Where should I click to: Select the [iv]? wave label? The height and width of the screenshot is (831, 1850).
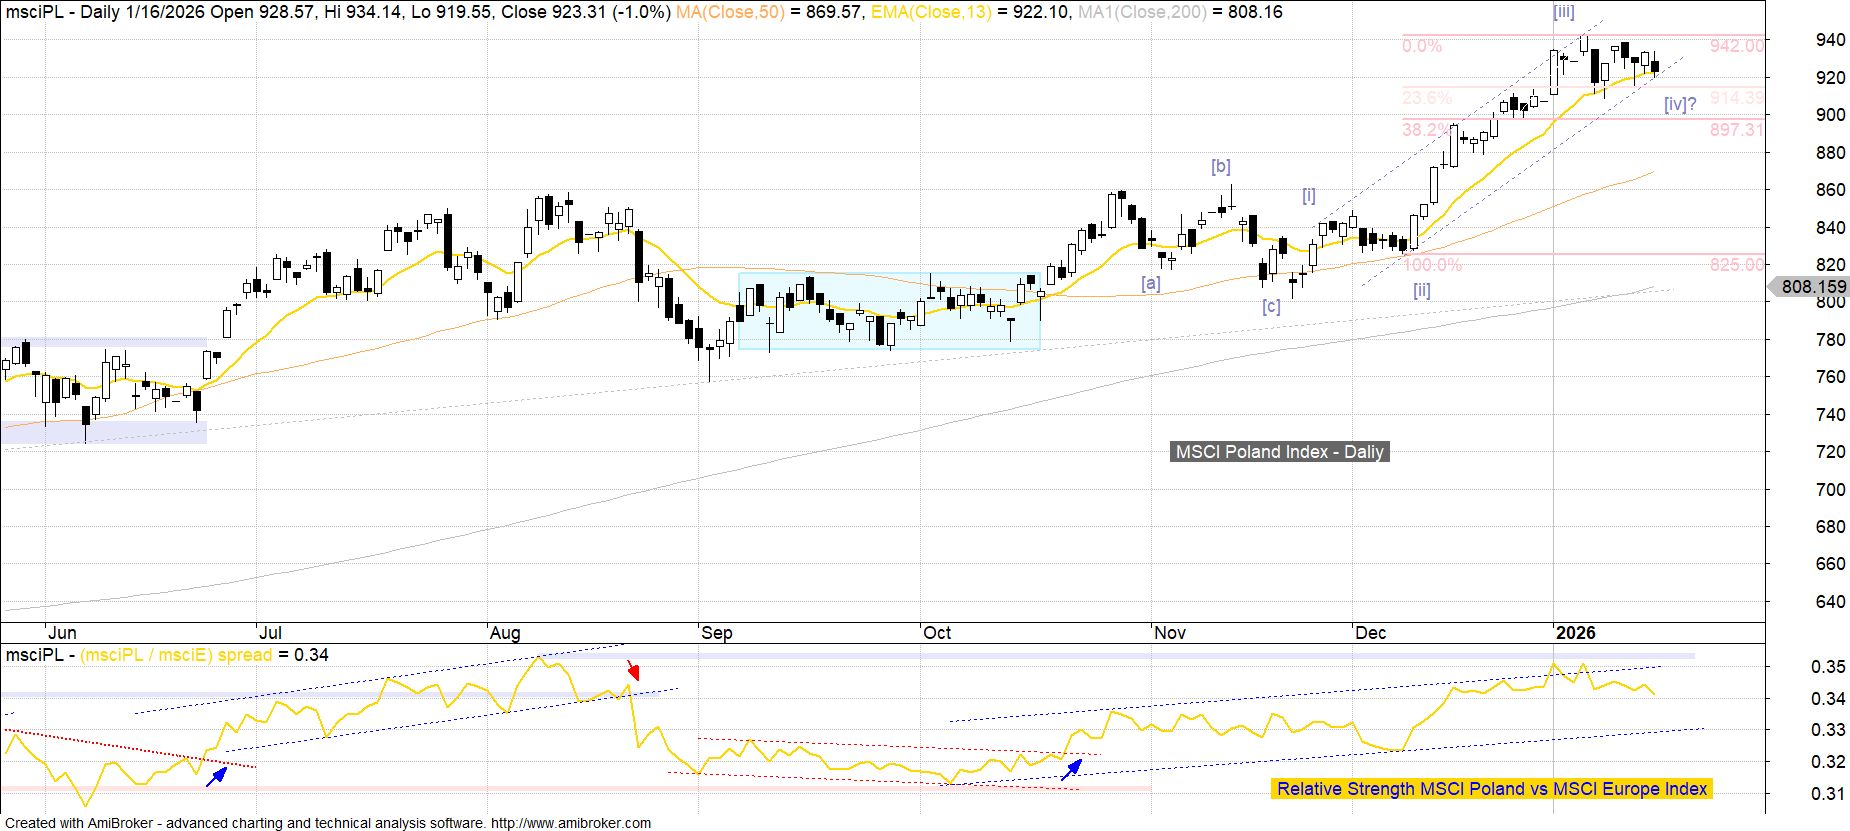click(x=1680, y=104)
